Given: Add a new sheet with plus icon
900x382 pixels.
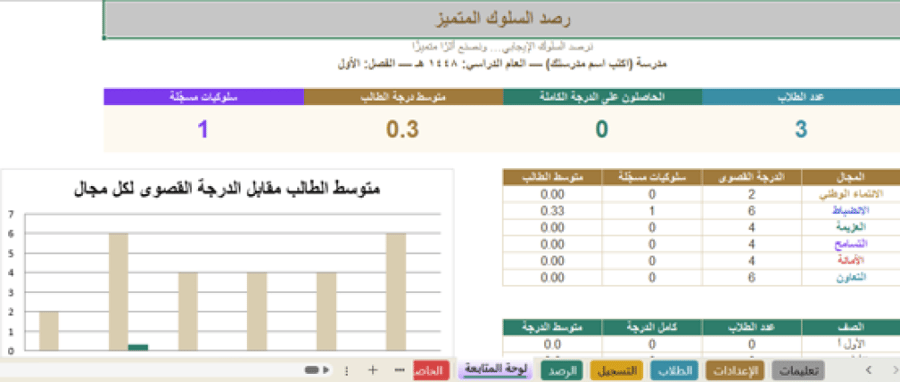Looking at the screenshot, I should pyautogui.click(x=373, y=370).
